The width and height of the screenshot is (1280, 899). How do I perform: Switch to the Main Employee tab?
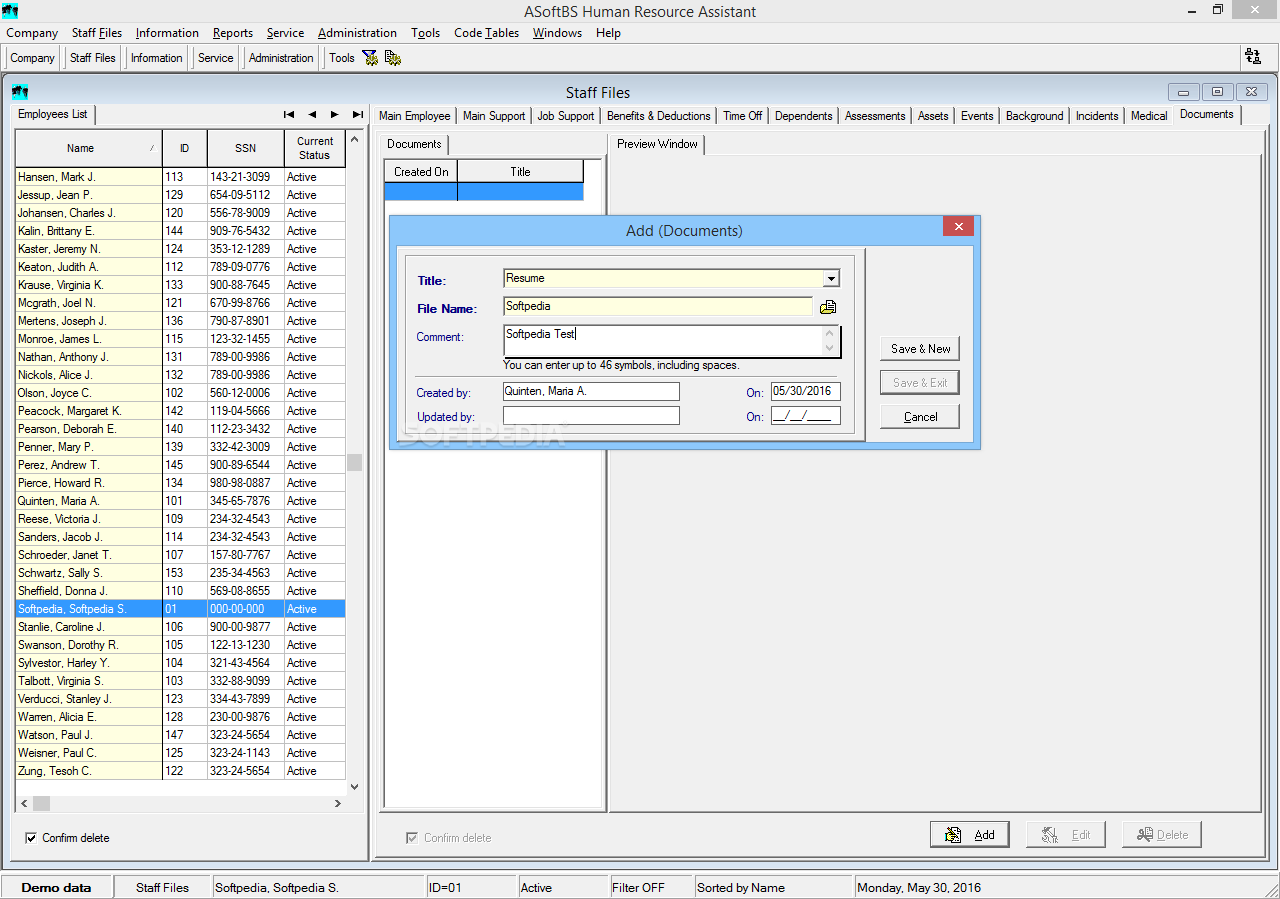[x=415, y=116]
